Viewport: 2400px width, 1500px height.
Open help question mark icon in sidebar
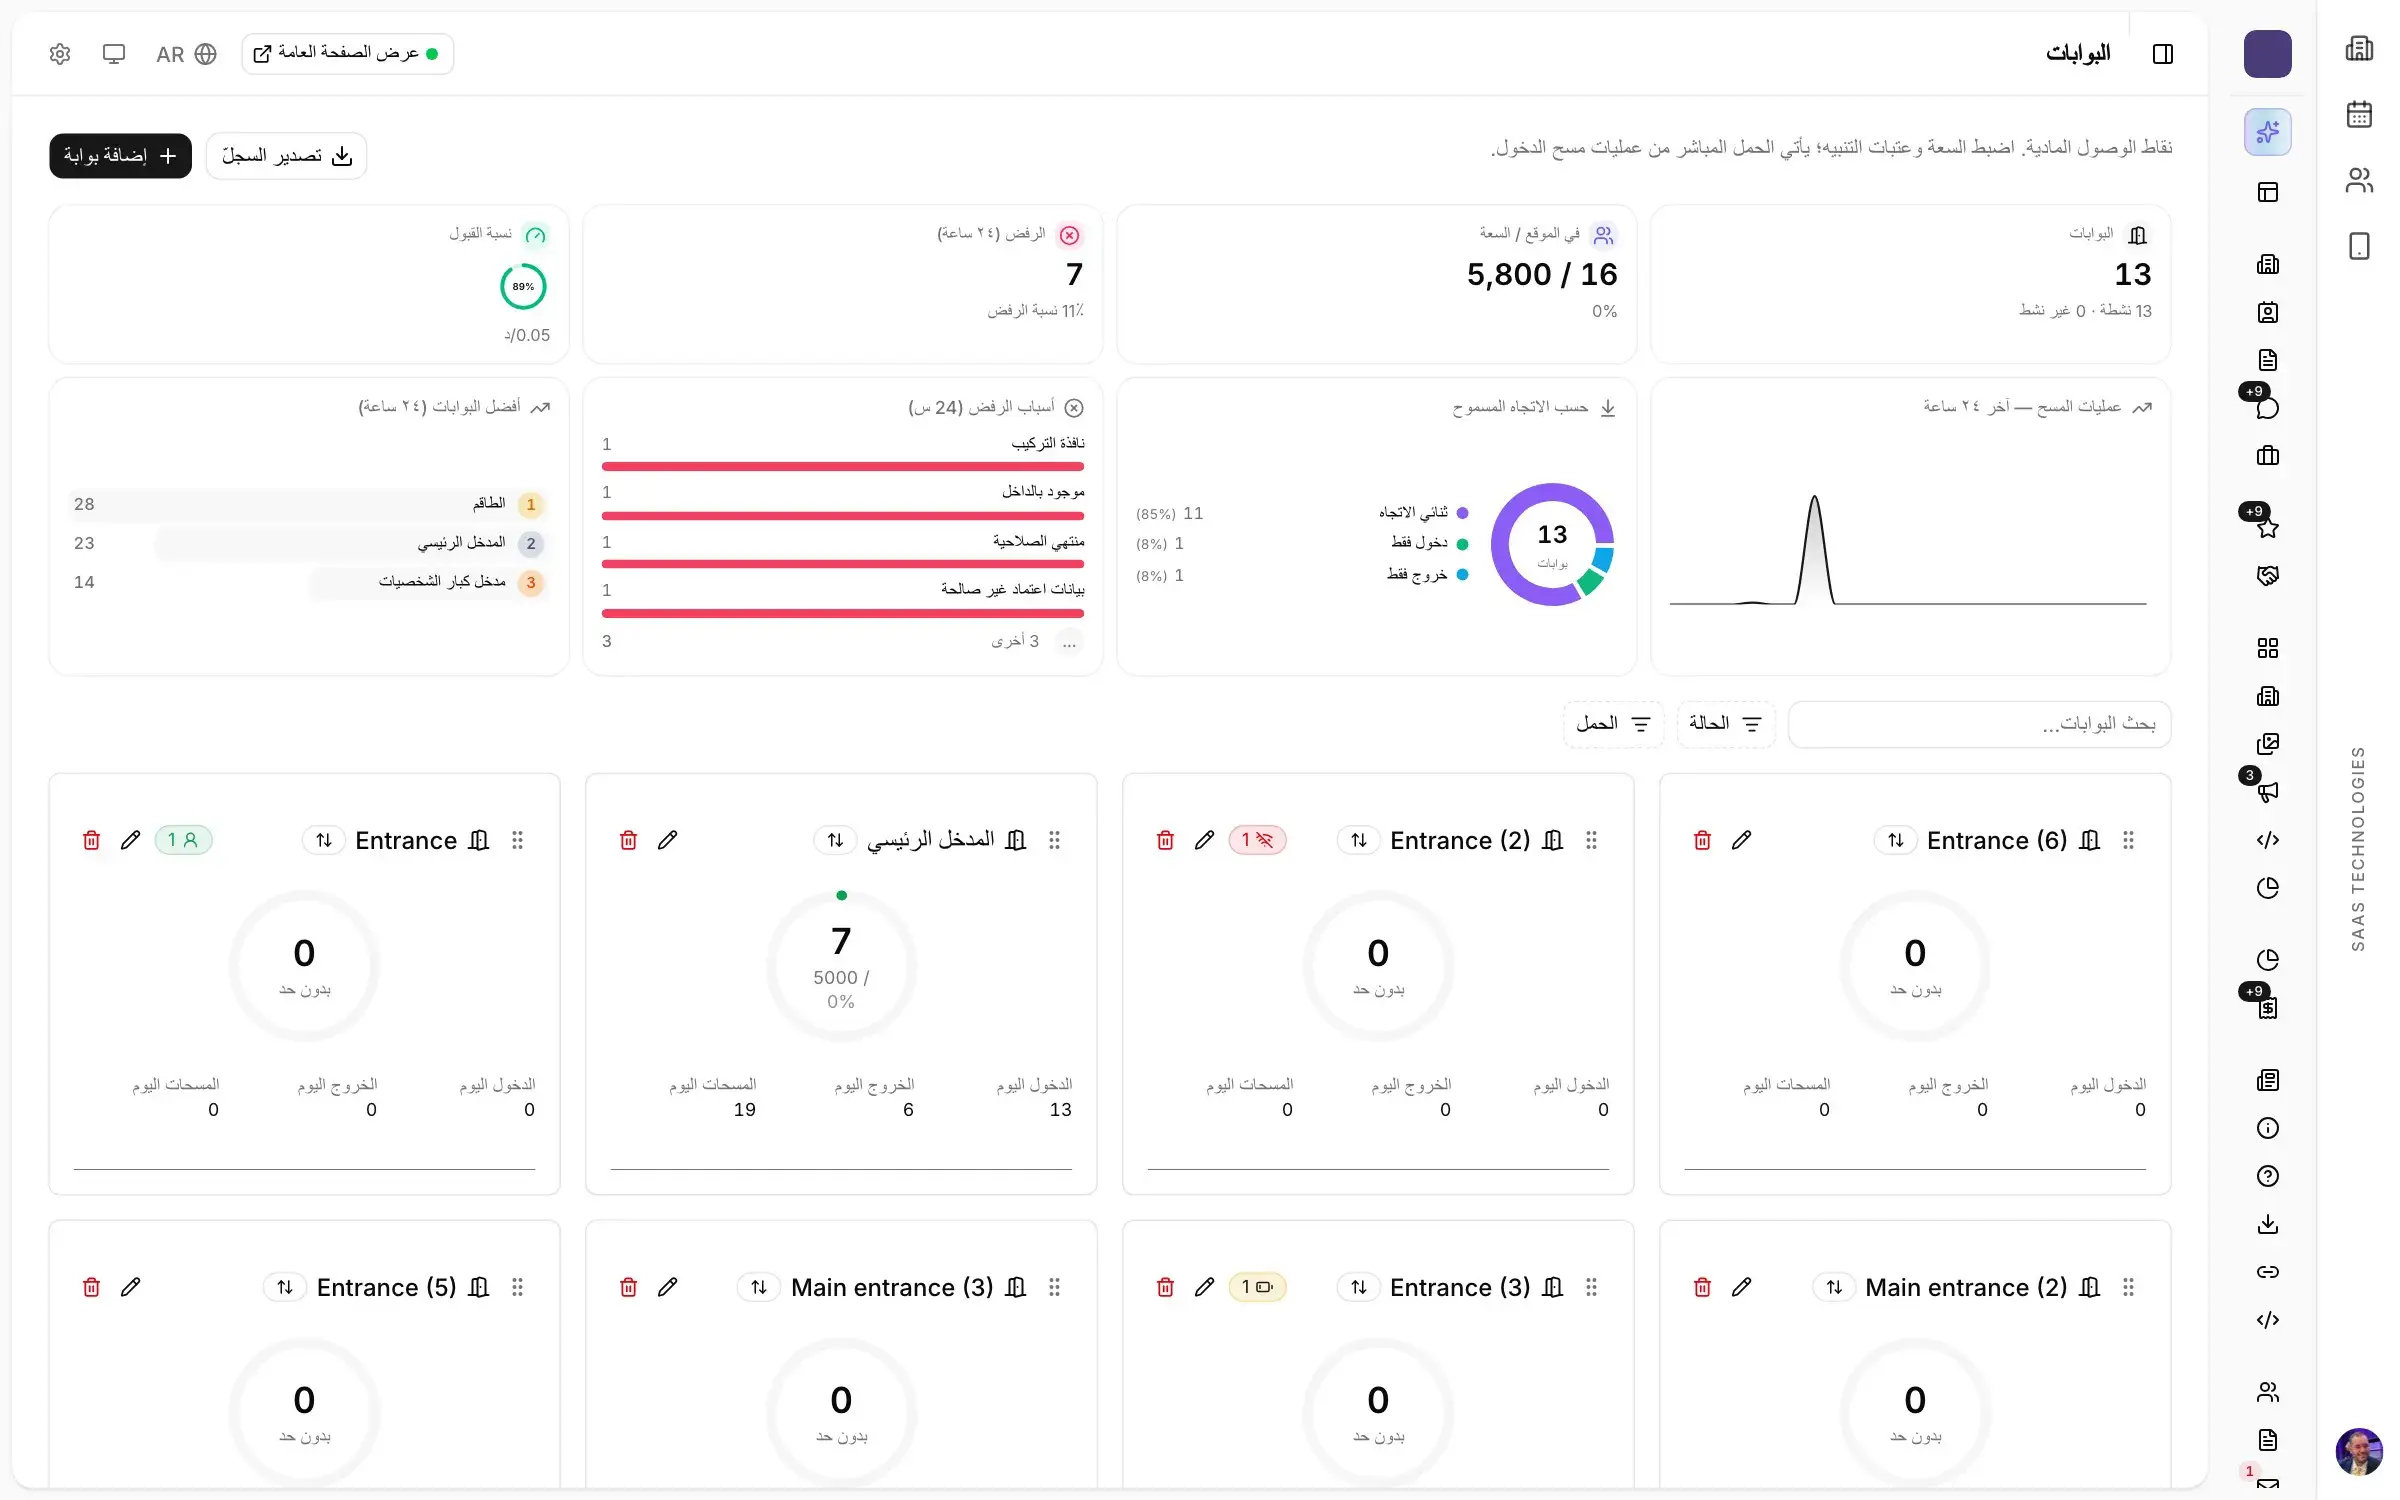[x=2267, y=1176]
